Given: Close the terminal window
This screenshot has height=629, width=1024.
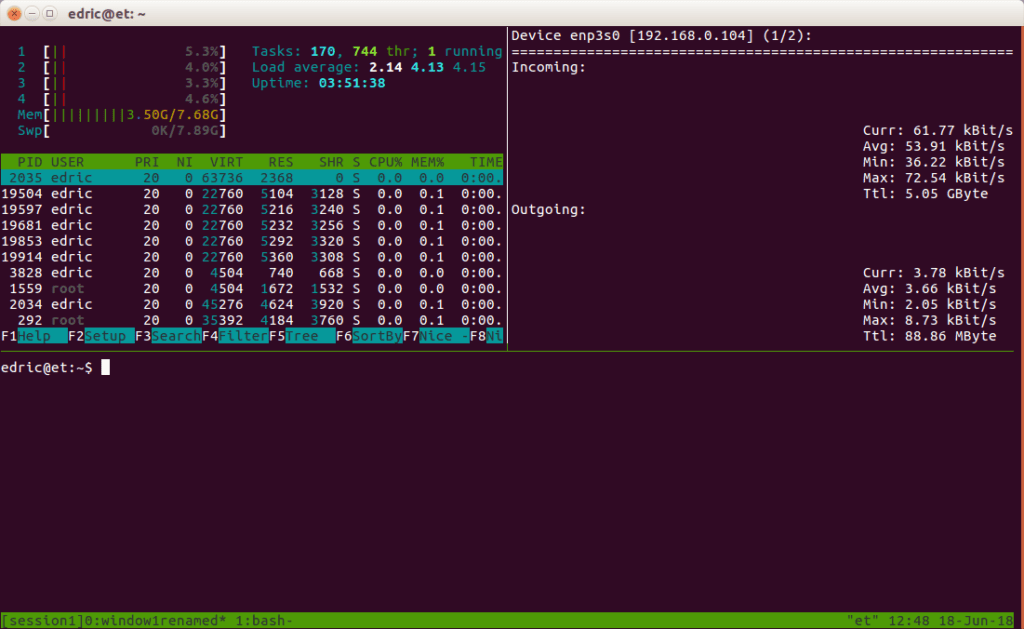Looking at the screenshot, I should coord(14,13).
